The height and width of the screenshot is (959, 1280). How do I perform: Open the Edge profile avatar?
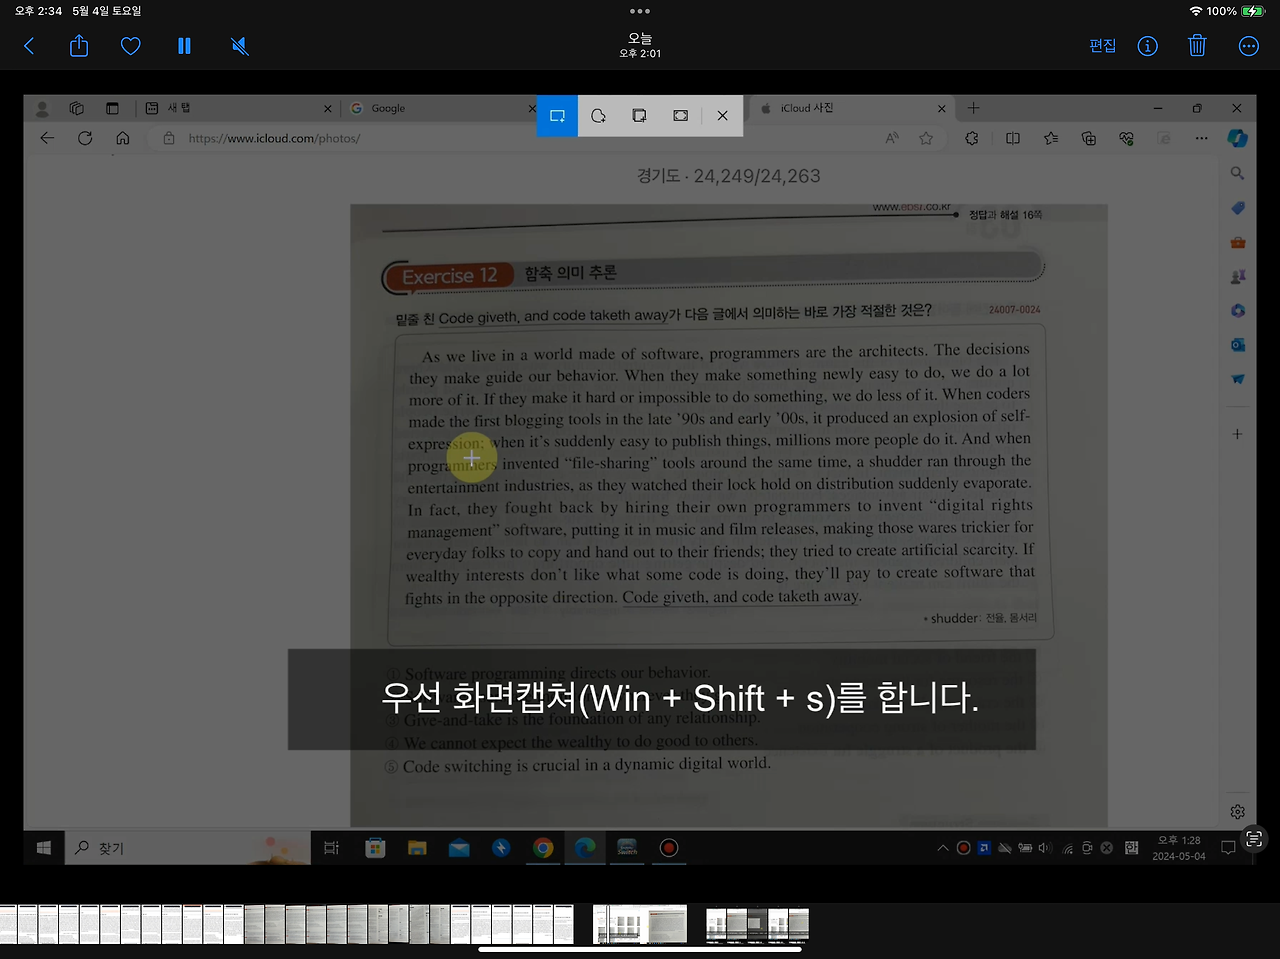(x=42, y=108)
